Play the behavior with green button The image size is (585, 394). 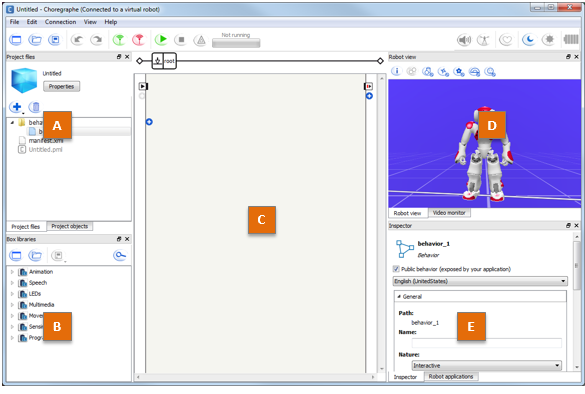coord(161,39)
